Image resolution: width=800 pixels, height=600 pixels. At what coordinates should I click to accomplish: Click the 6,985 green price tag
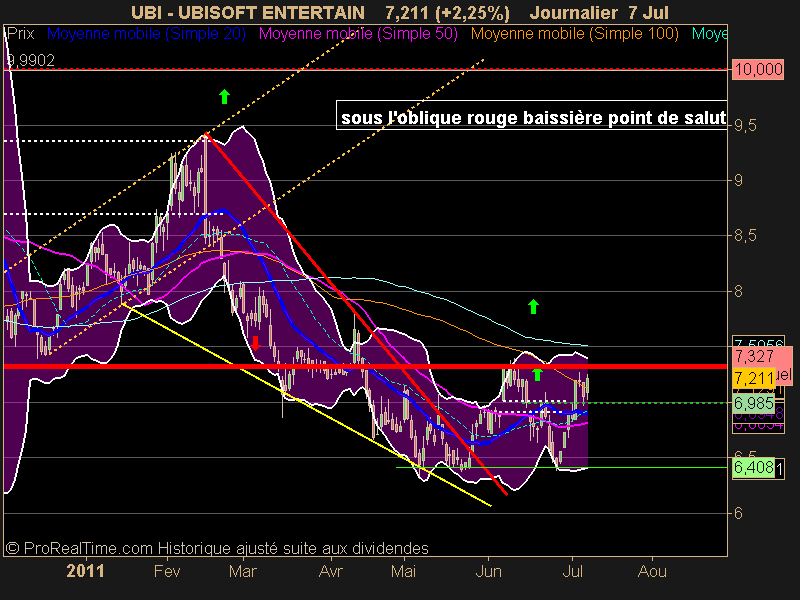tap(754, 404)
